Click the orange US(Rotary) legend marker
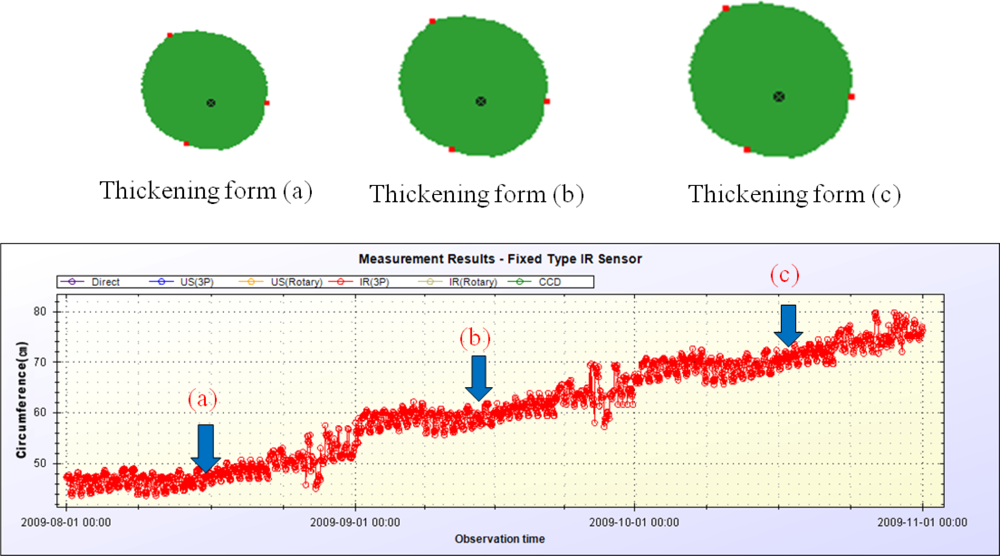Screen dimensions: 1000x556 [x=251, y=282]
